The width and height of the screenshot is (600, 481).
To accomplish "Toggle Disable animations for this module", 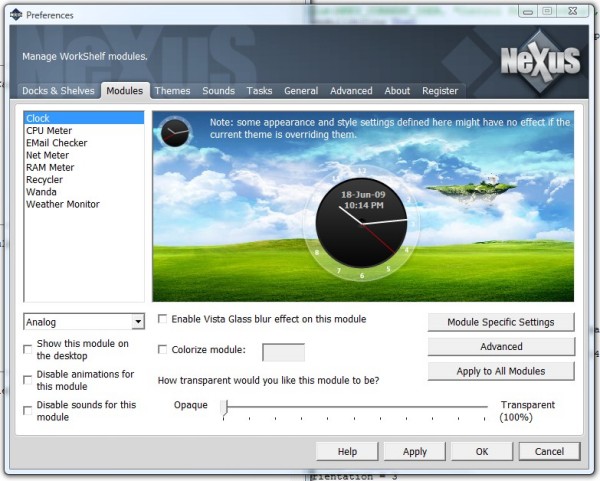I will [x=28, y=380].
